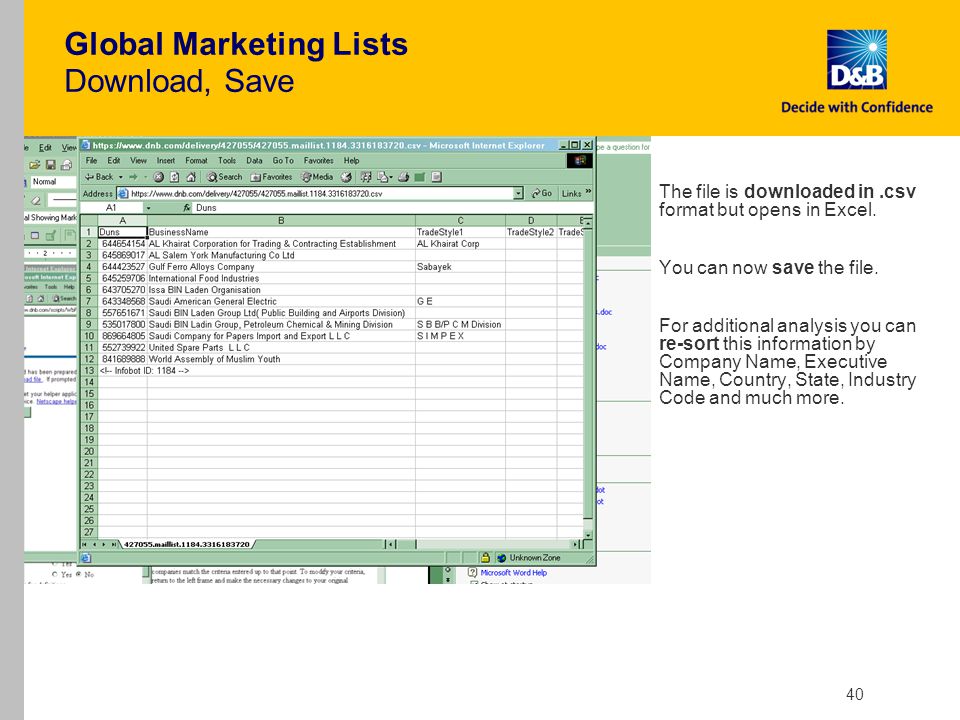Open the Normal style dropdown in Word

[53, 182]
